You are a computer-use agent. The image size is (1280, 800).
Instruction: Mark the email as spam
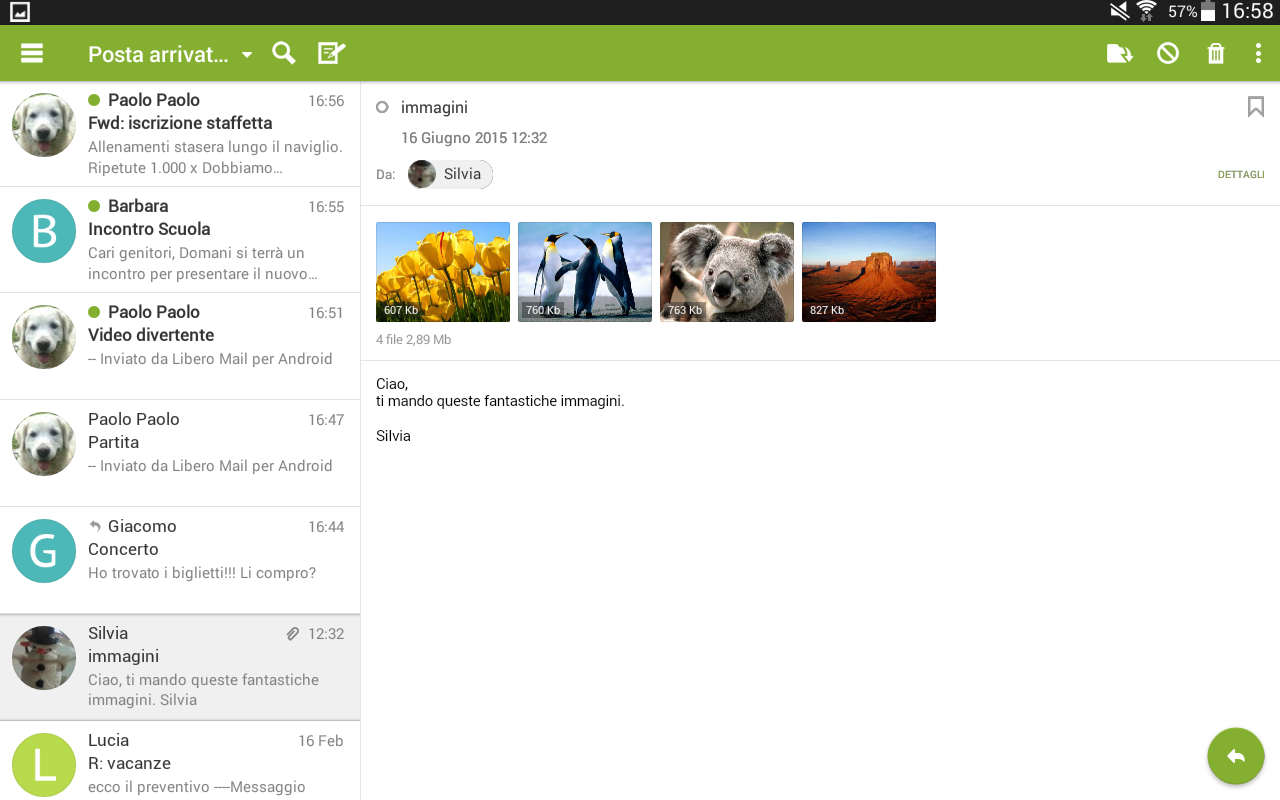[1168, 53]
